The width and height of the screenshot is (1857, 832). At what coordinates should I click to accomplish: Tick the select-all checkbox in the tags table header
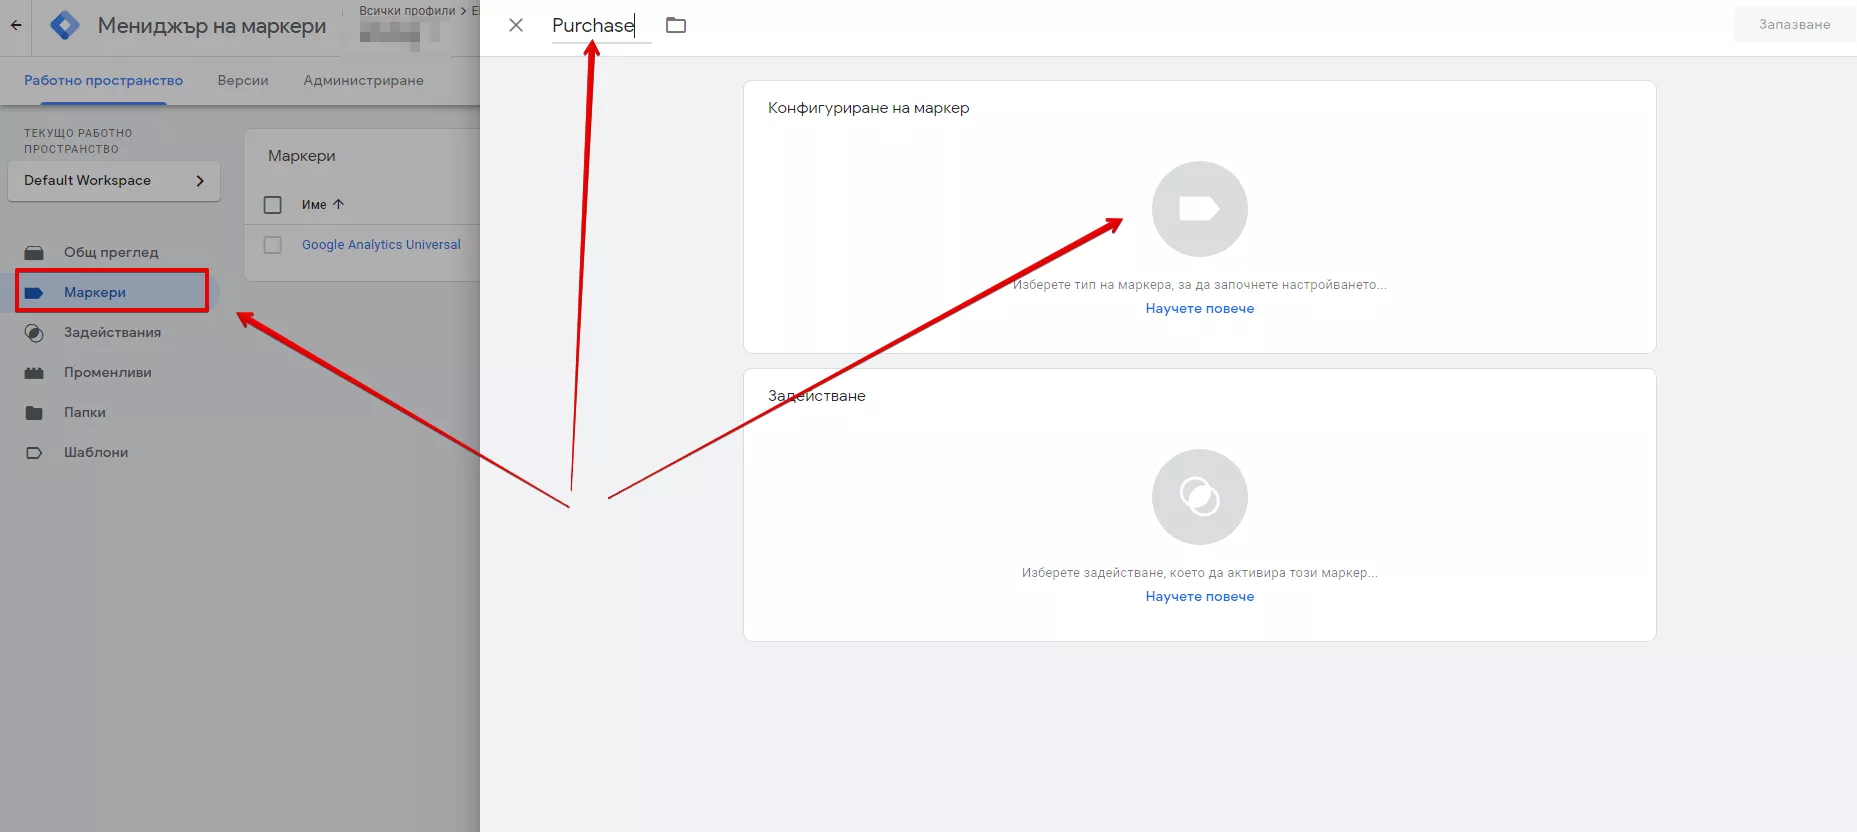click(x=272, y=205)
